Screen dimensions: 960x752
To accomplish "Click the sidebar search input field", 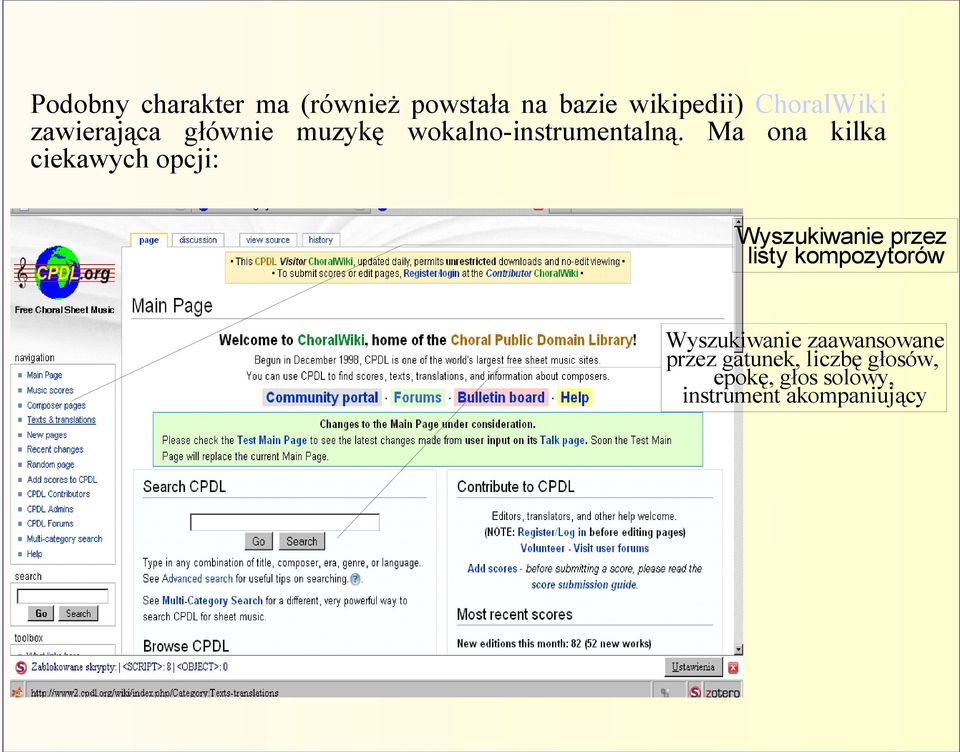I will [x=62, y=596].
